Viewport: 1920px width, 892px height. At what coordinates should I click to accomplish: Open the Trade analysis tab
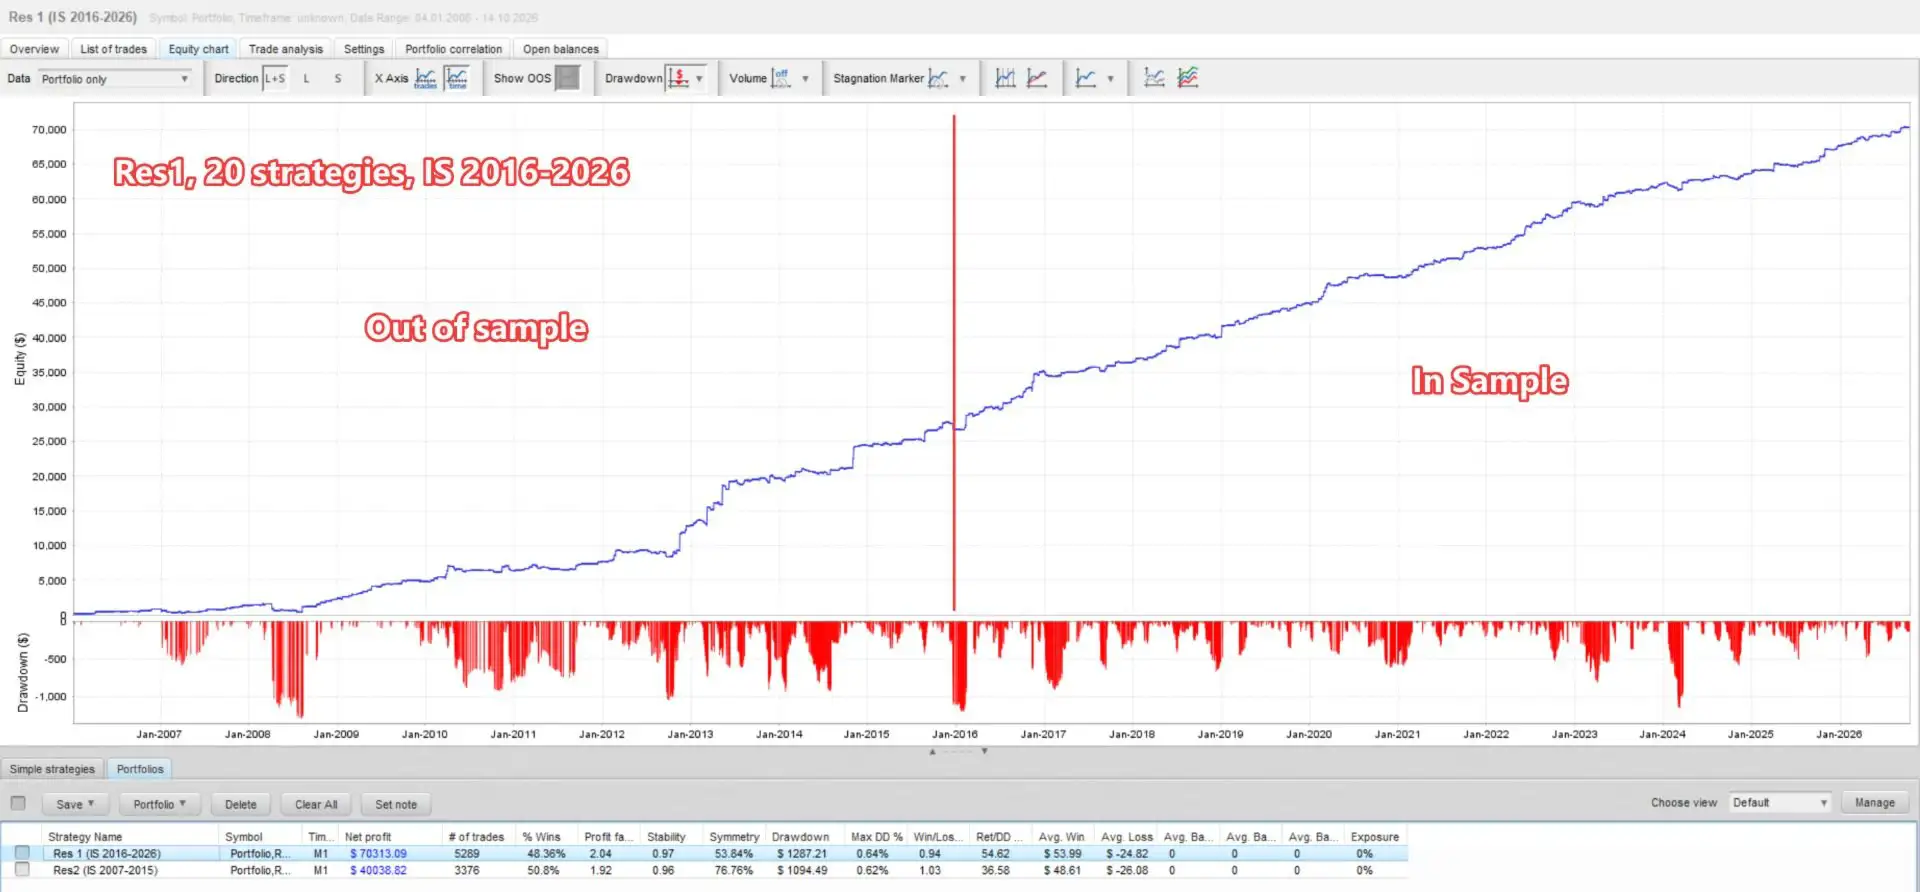[286, 49]
